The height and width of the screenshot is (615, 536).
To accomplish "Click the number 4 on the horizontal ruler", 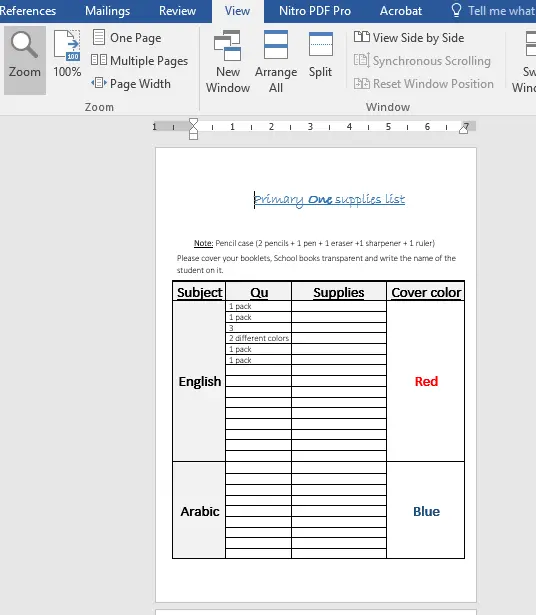I will click(349, 126).
